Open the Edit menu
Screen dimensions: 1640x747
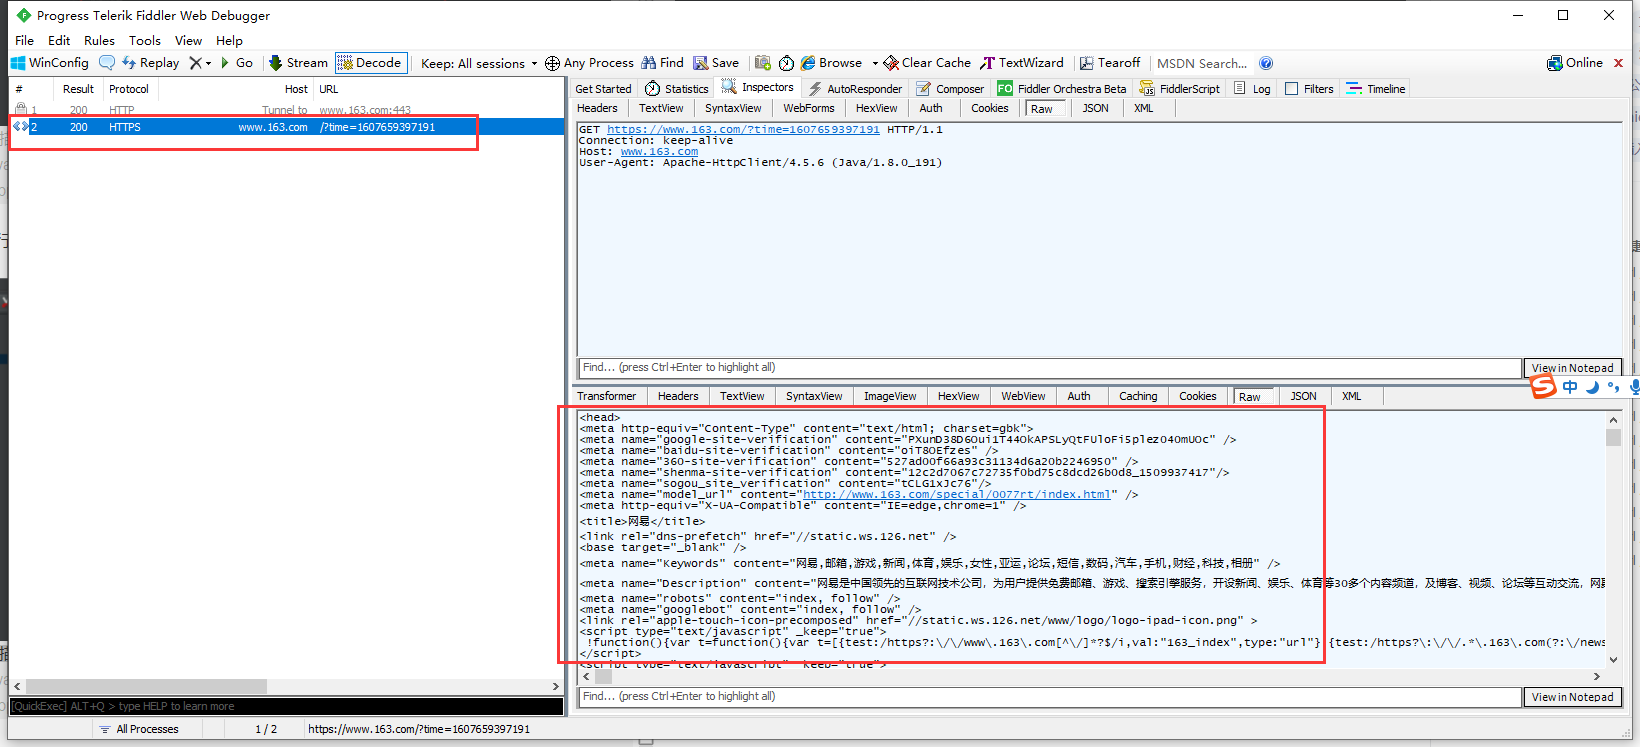(59, 41)
